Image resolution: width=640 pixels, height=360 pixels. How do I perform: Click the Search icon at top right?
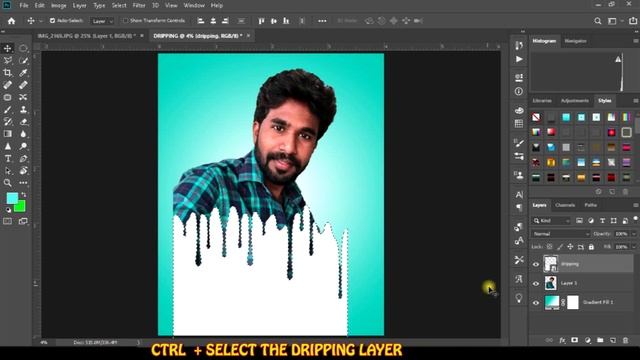pos(598,21)
